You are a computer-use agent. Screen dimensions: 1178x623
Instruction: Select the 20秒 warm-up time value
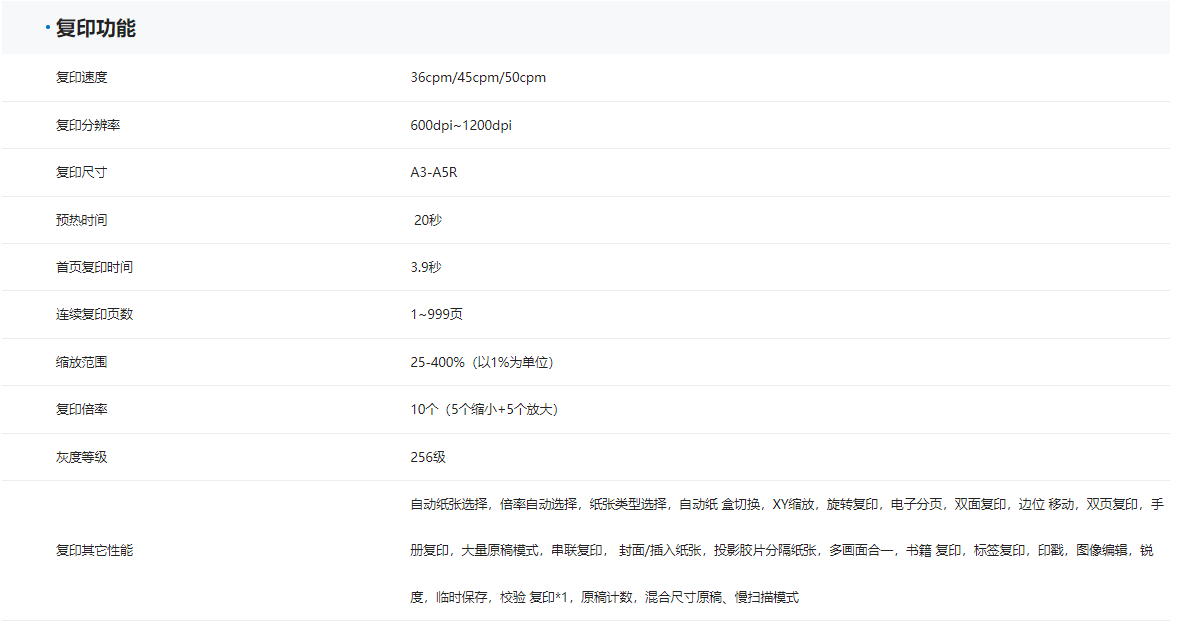click(x=427, y=220)
